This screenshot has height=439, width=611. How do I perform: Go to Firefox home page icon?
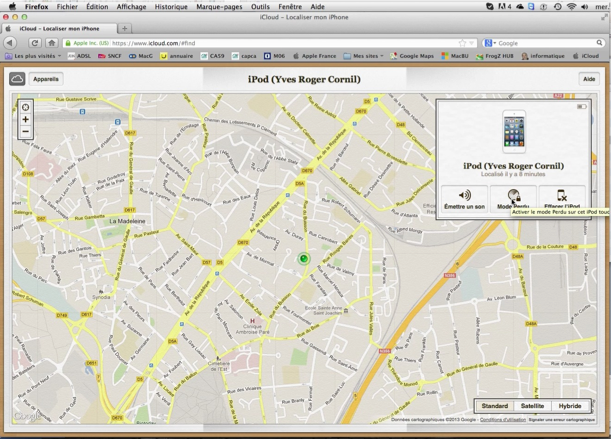pyautogui.click(x=51, y=43)
